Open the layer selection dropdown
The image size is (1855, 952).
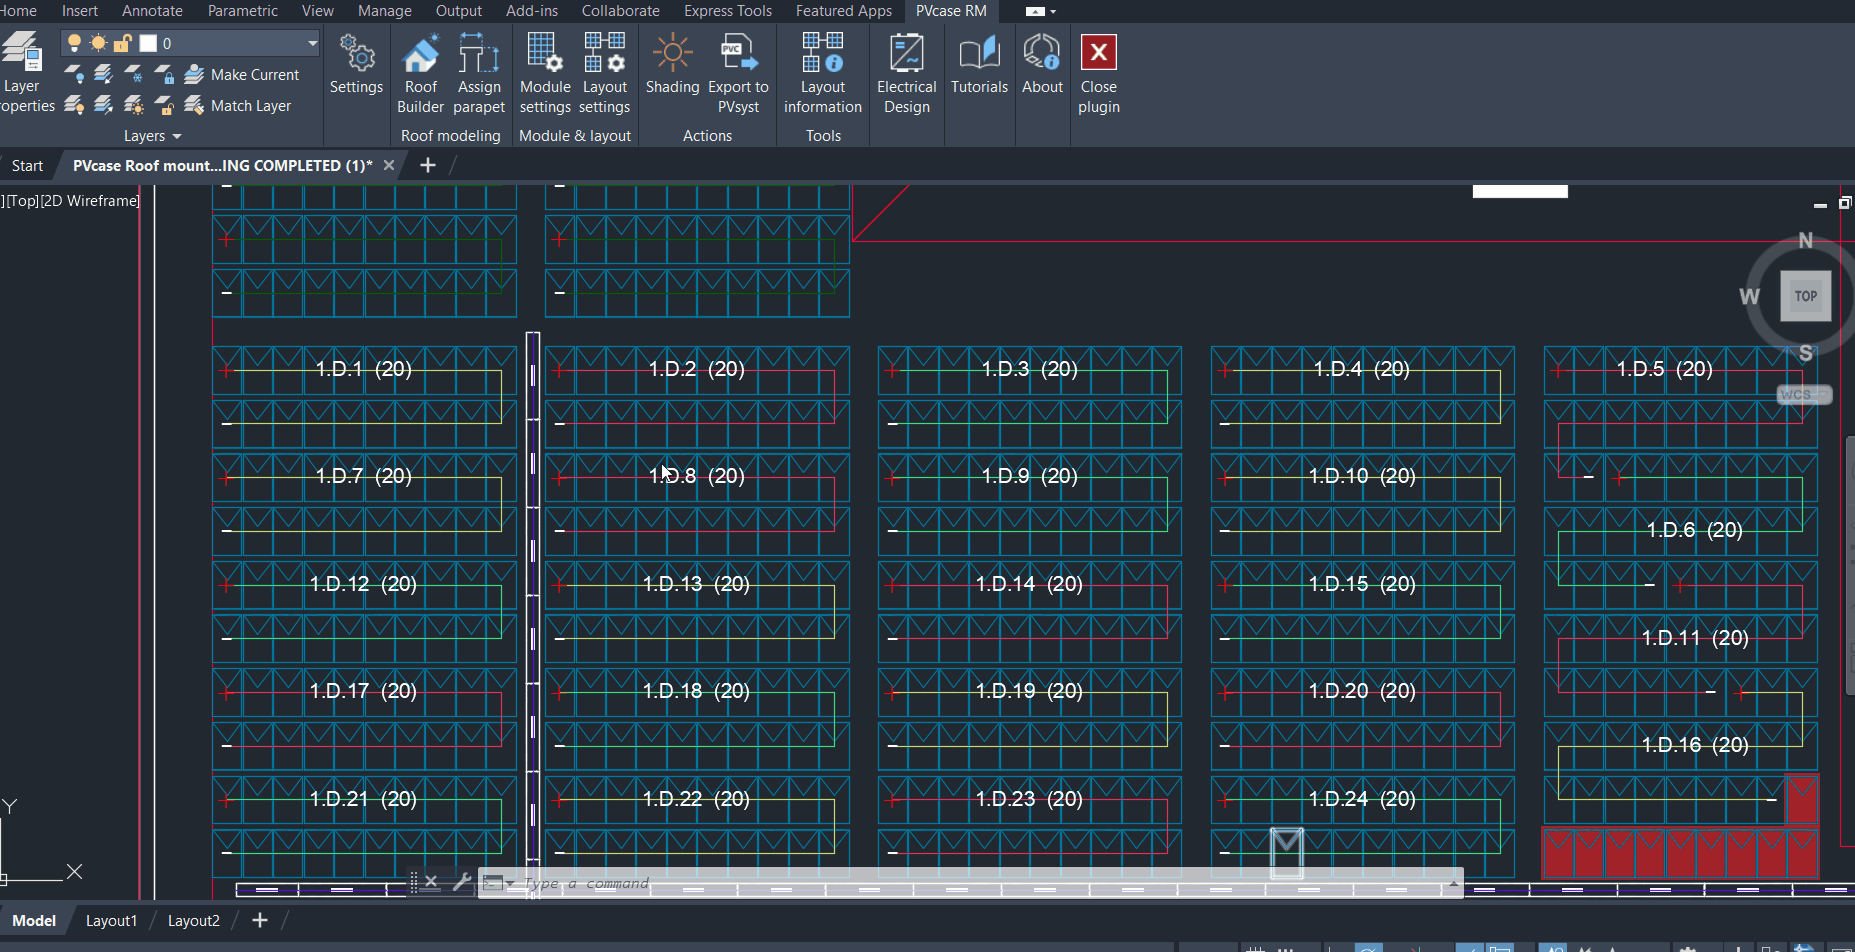[x=312, y=43]
